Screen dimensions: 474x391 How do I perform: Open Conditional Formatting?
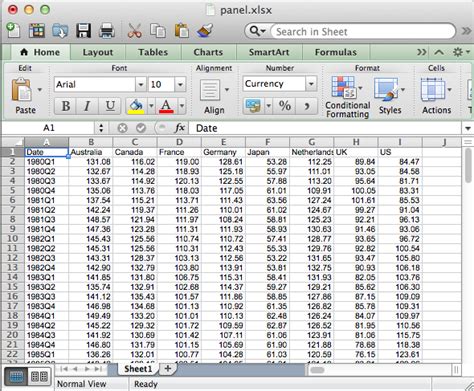tap(343, 88)
